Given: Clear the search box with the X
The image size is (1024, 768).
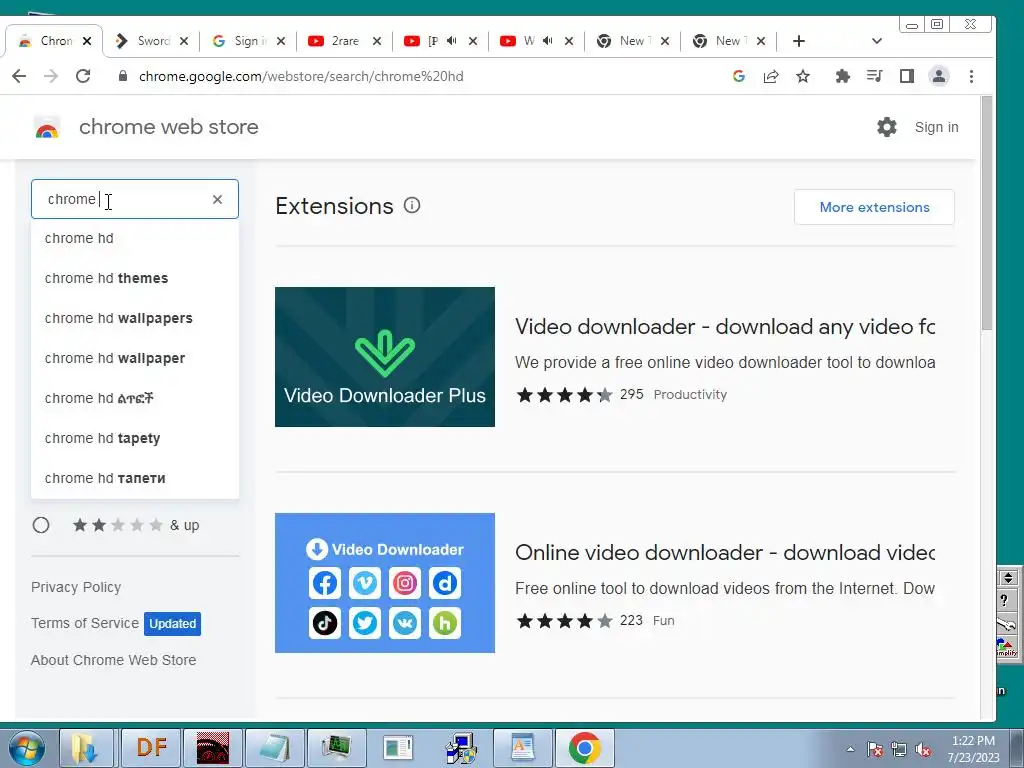Looking at the screenshot, I should coord(217,199).
